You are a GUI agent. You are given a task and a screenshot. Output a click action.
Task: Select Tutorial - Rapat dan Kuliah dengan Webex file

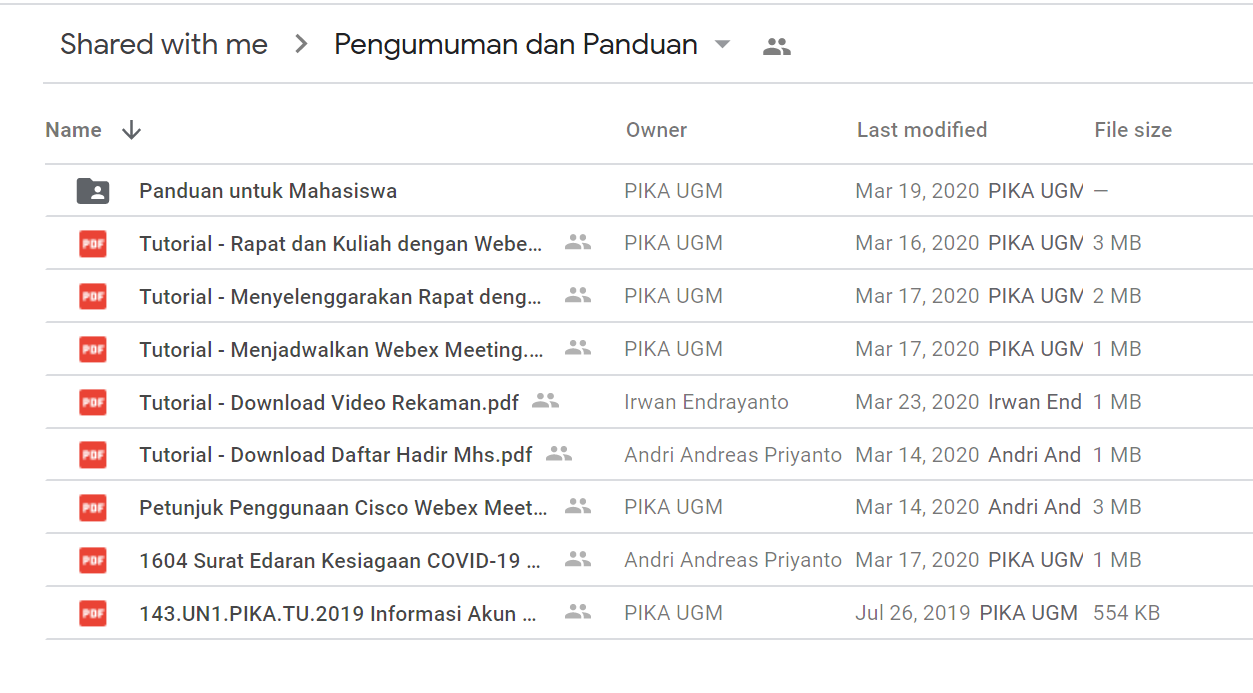[341, 243]
